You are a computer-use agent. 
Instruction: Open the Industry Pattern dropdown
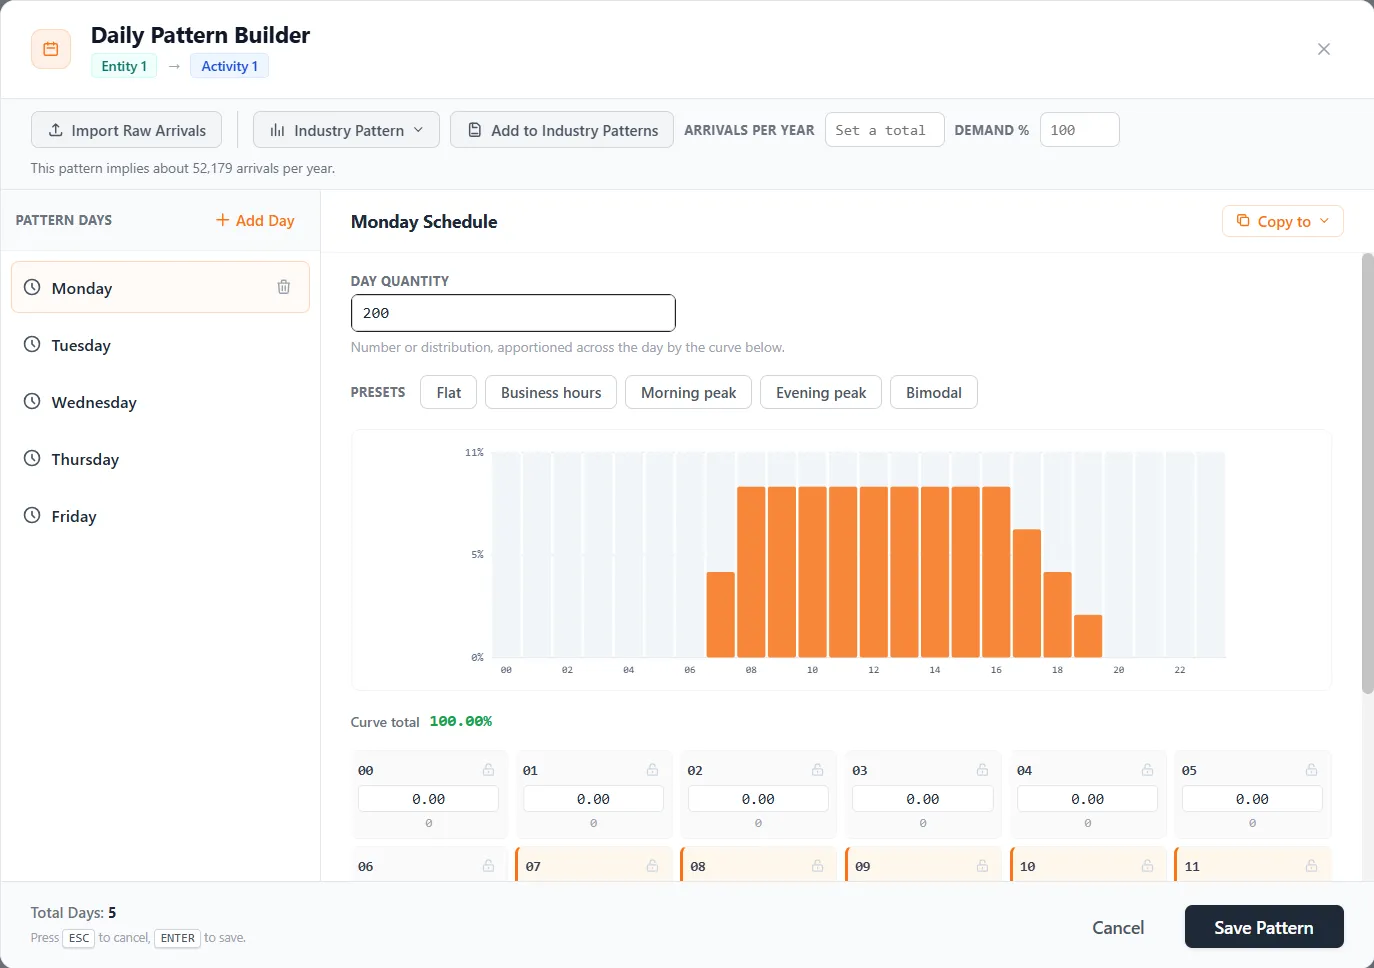pyautogui.click(x=346, y=130)
